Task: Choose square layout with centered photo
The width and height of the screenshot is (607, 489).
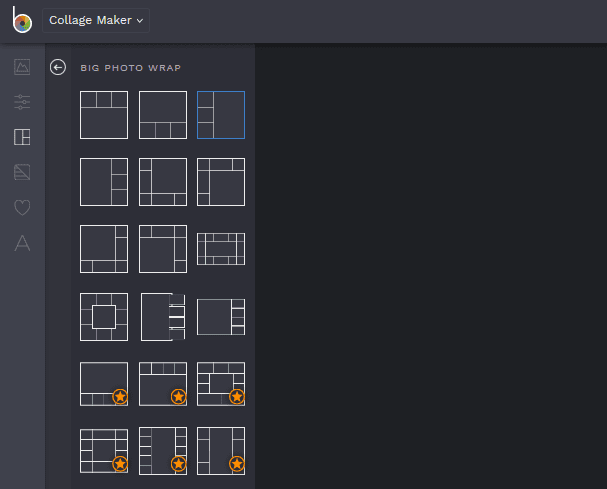Action: tap(104, 317)
